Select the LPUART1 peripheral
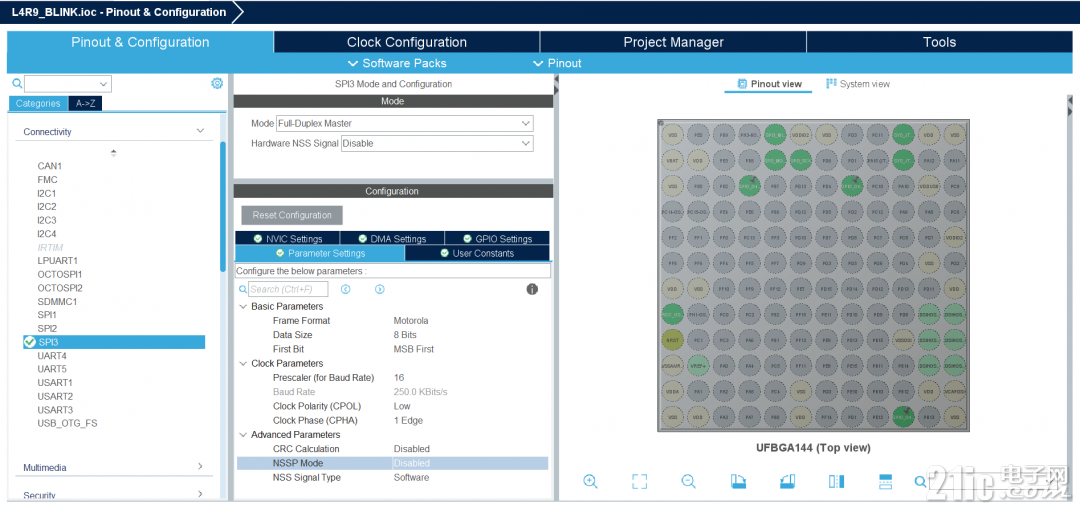 (58, 261)
